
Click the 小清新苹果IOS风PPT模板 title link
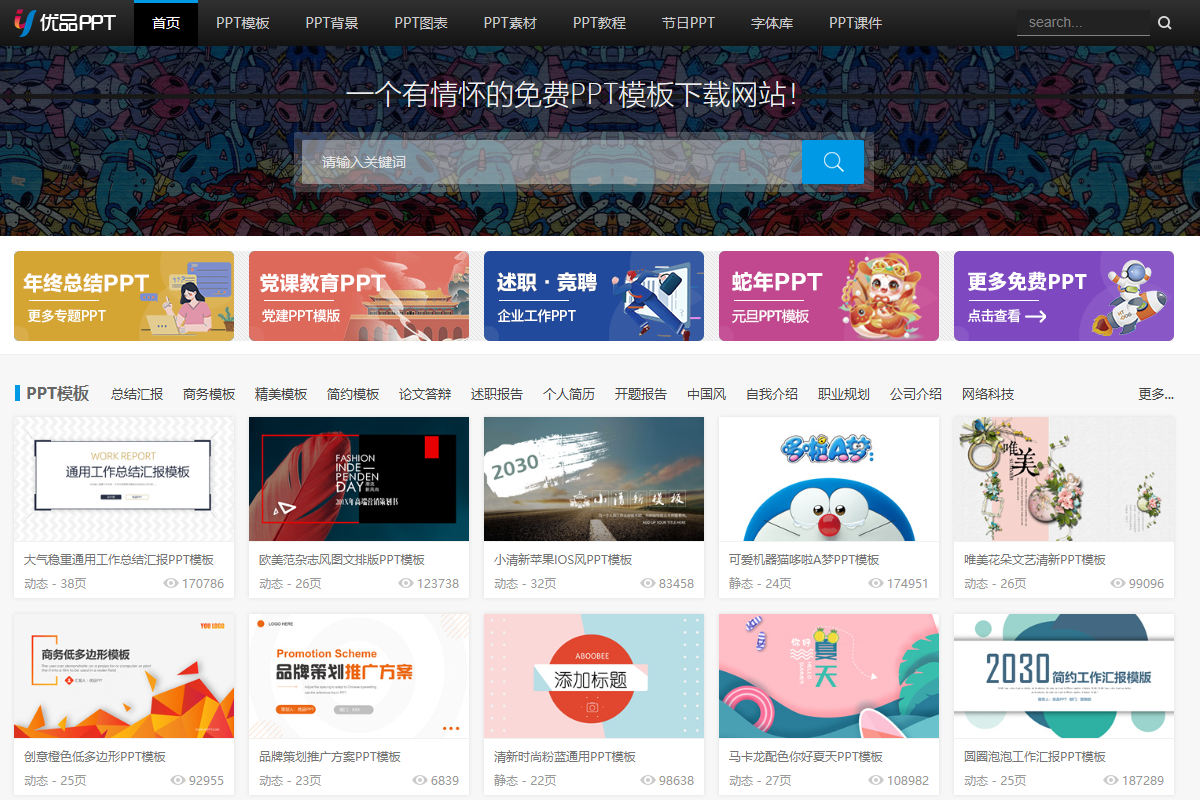coord(563,560)
